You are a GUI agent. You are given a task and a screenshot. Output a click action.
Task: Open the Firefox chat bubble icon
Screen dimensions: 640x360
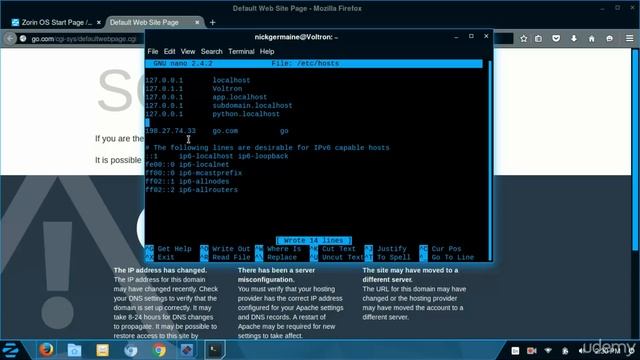(609, 38)
